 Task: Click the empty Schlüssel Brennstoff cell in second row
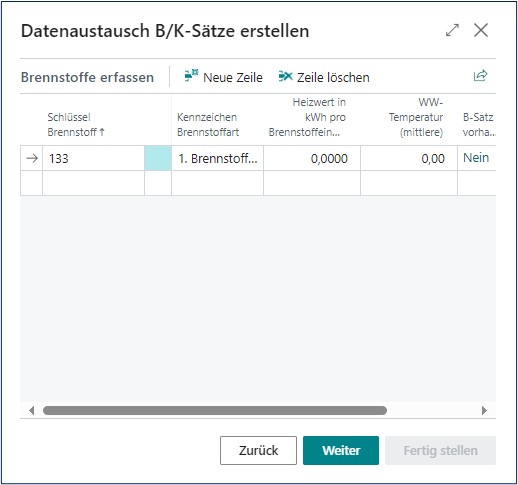pyautogui.click(x=93, y=183)
